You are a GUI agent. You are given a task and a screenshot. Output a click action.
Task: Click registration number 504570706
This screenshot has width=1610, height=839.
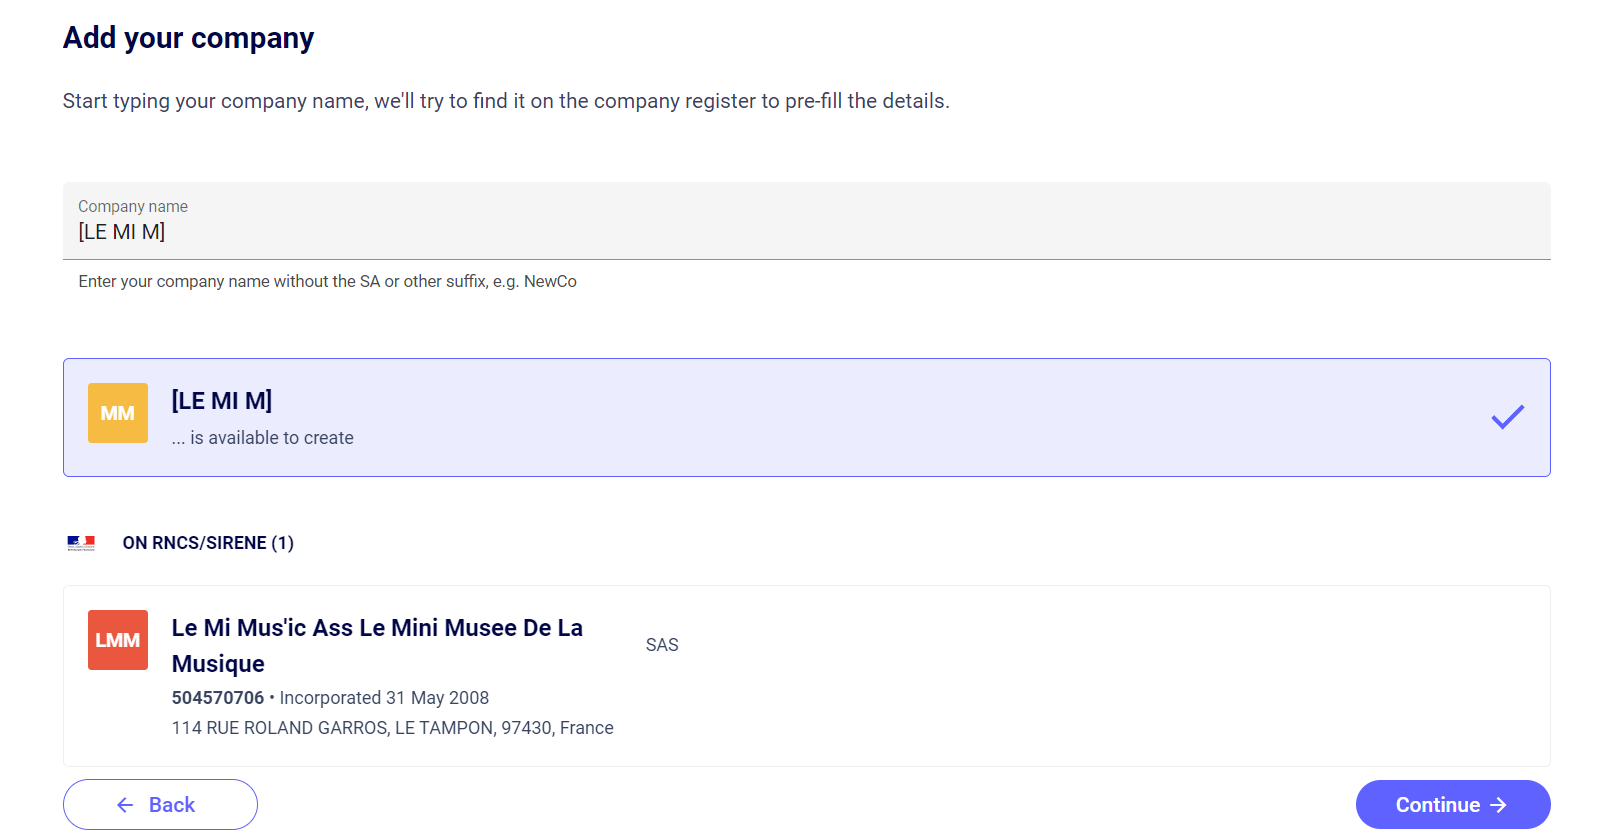click(x=218, y=698)
